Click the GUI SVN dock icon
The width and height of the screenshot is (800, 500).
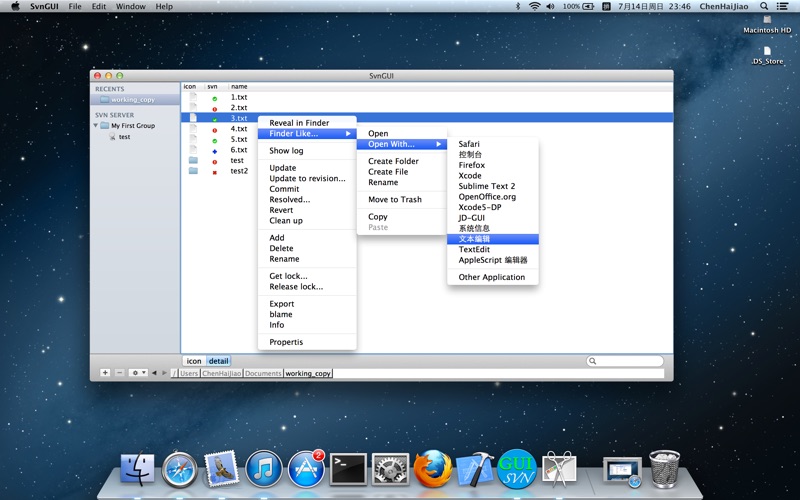tap(516, 468)
